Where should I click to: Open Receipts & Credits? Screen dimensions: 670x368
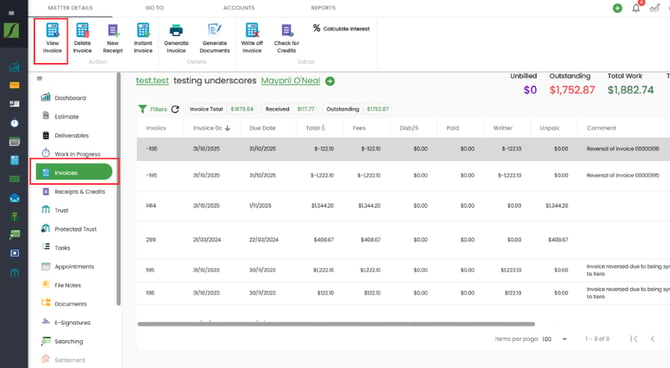pyautogui.click(x=73, y=191)
